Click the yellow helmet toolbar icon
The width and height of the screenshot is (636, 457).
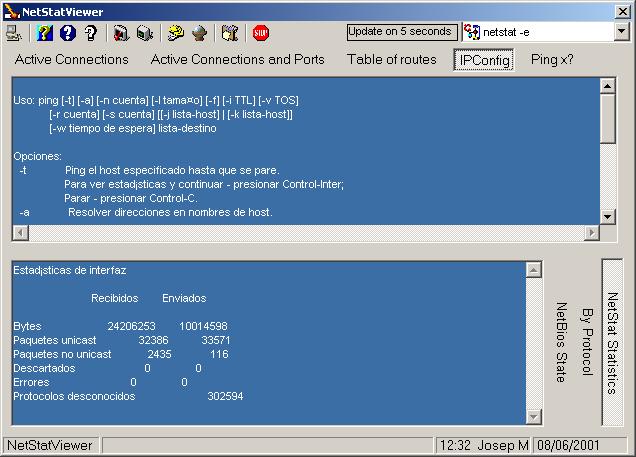pos(176,33)
